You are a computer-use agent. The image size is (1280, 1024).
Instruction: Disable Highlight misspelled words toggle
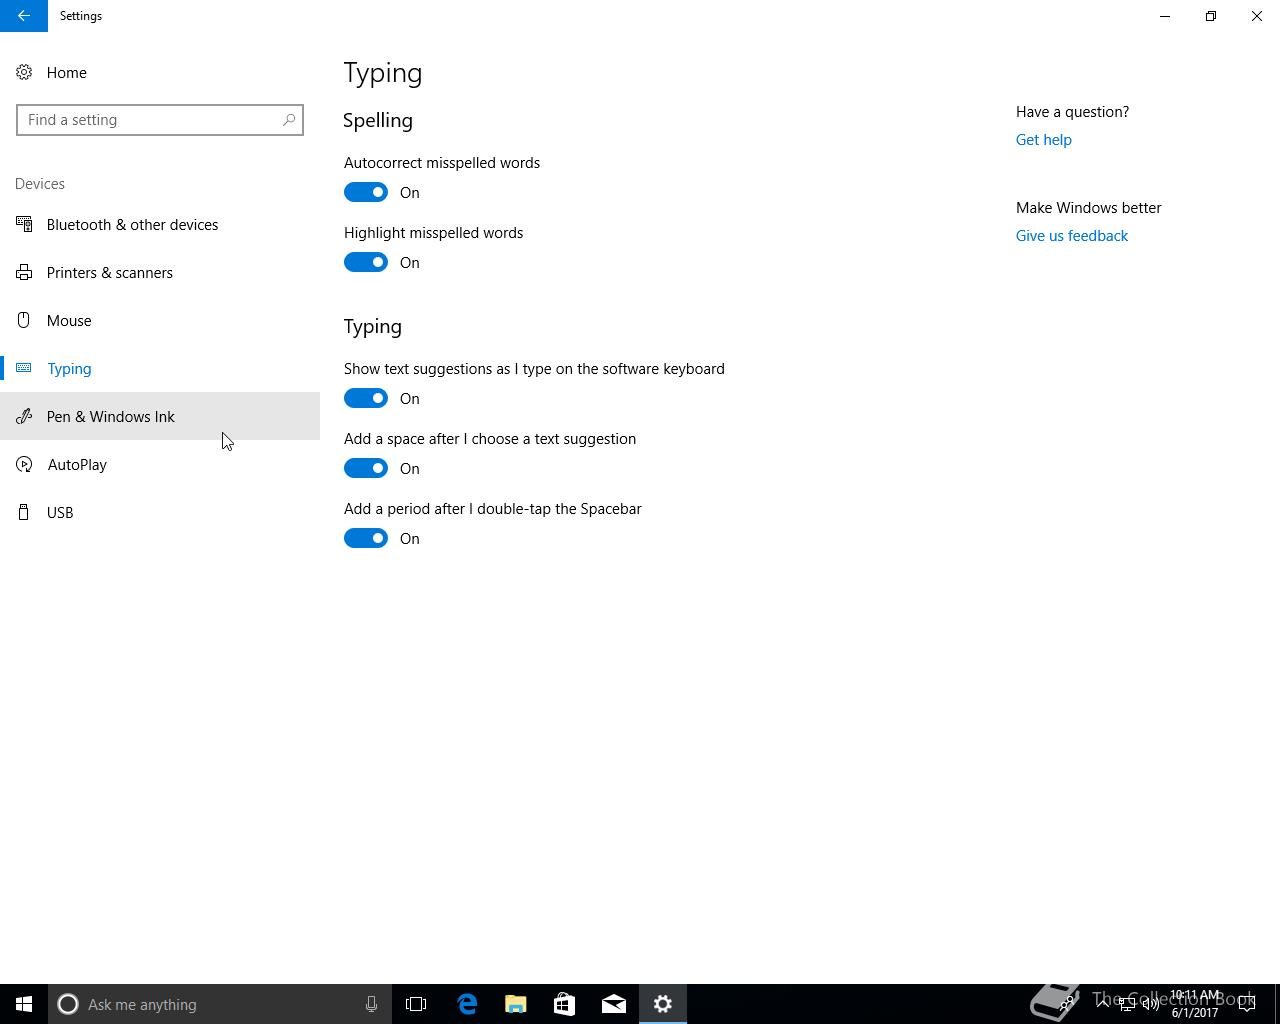pyautogui.click(x=366, y=262)
